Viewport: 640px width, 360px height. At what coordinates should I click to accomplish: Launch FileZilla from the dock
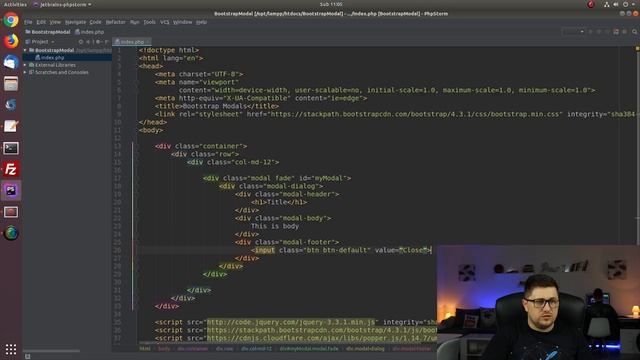pos(11,169)
